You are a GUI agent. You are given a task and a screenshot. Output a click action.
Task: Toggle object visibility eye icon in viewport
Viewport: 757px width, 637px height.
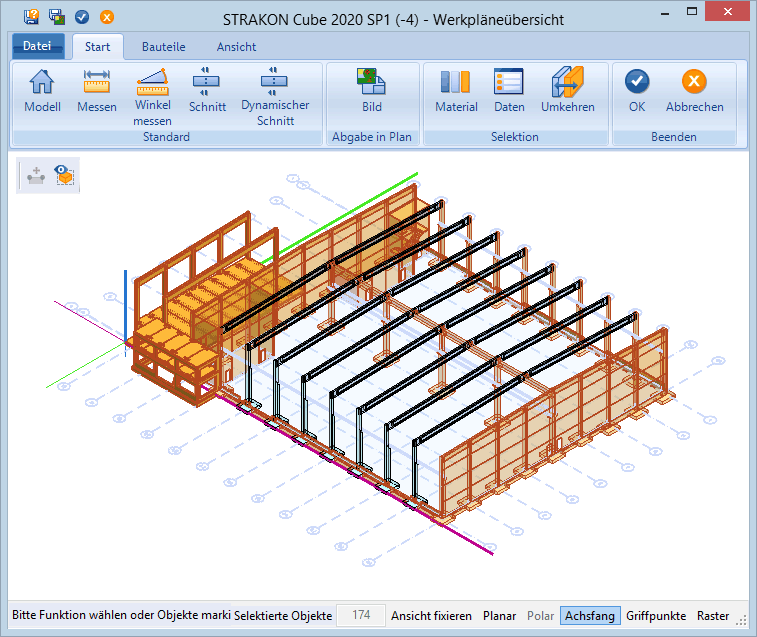[66, 175]
